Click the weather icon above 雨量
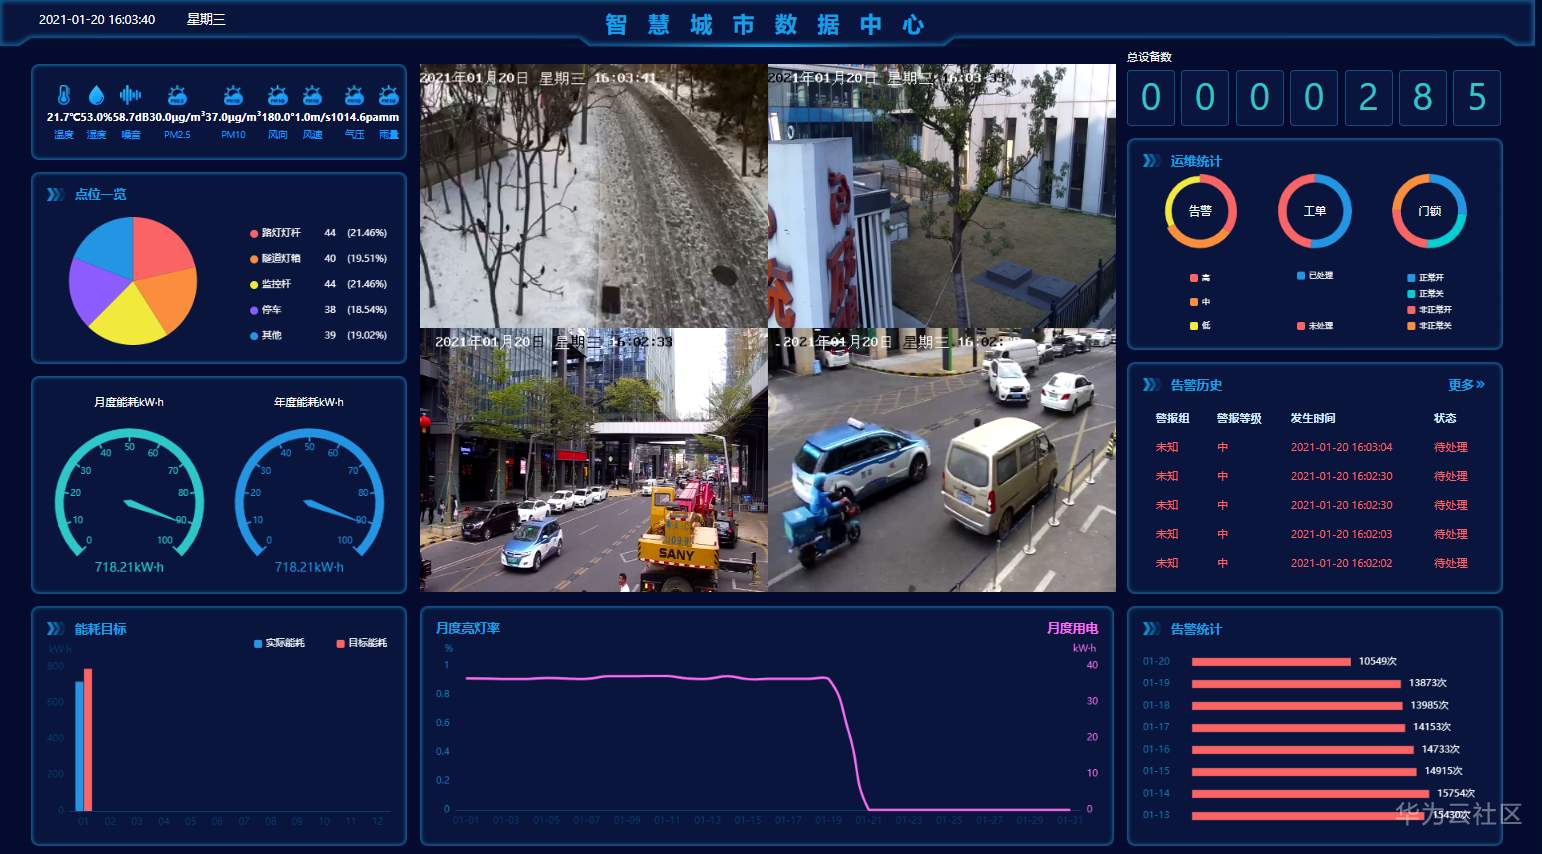 point(389,95)
